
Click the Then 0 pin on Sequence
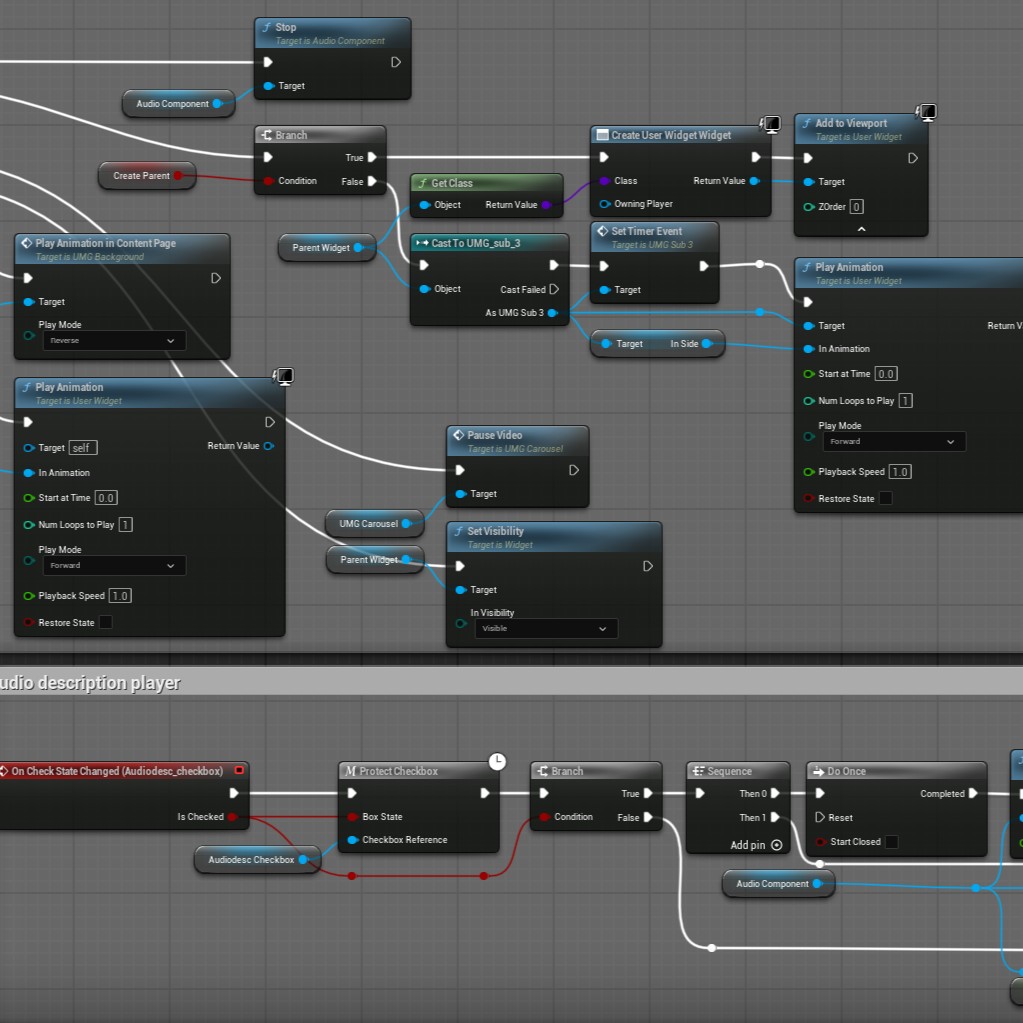pyautogui.click(x=775, y=793)
